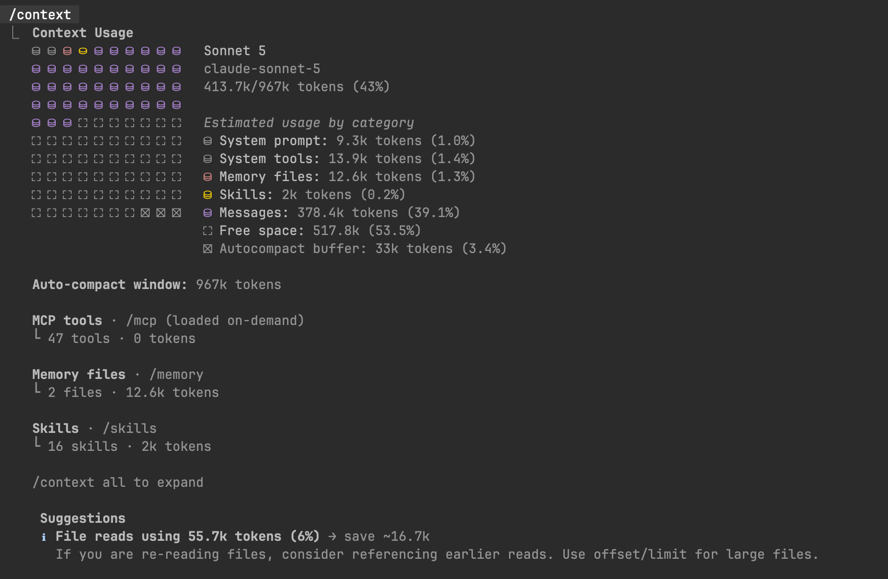
Task: Click the System prompt legend icon
Action: [x=208, y=141]
